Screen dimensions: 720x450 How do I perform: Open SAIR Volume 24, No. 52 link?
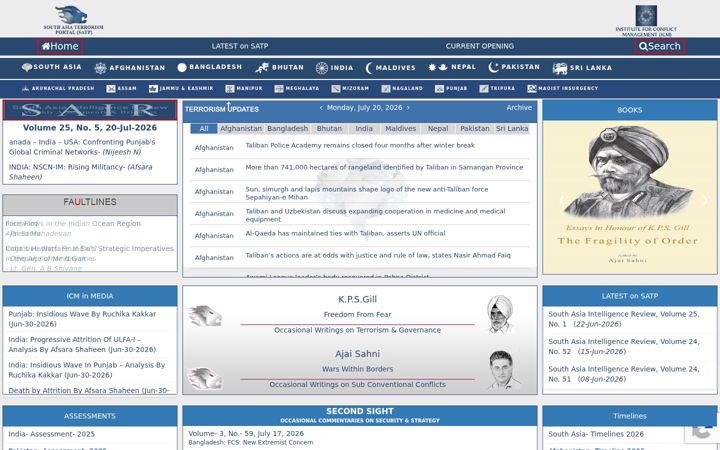tap(624, 347)
